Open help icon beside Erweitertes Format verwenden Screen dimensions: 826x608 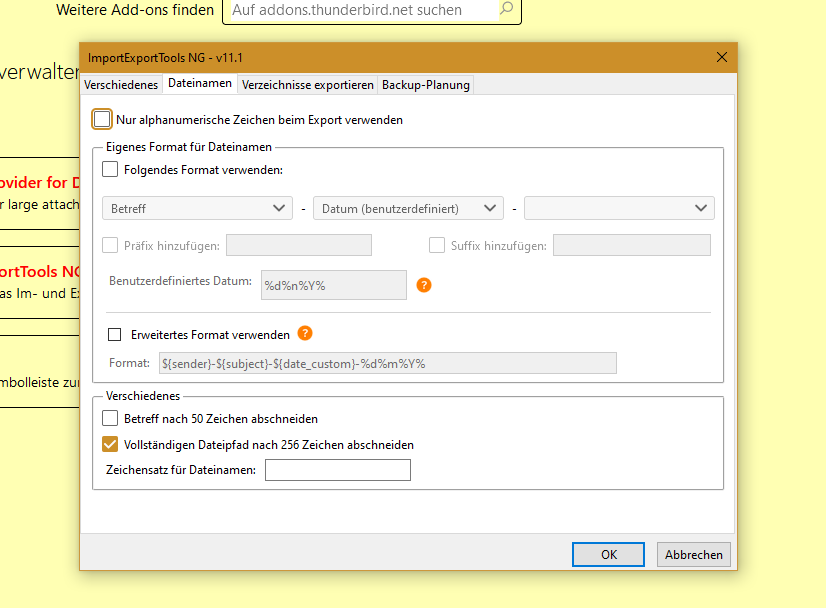coord(304,334)
